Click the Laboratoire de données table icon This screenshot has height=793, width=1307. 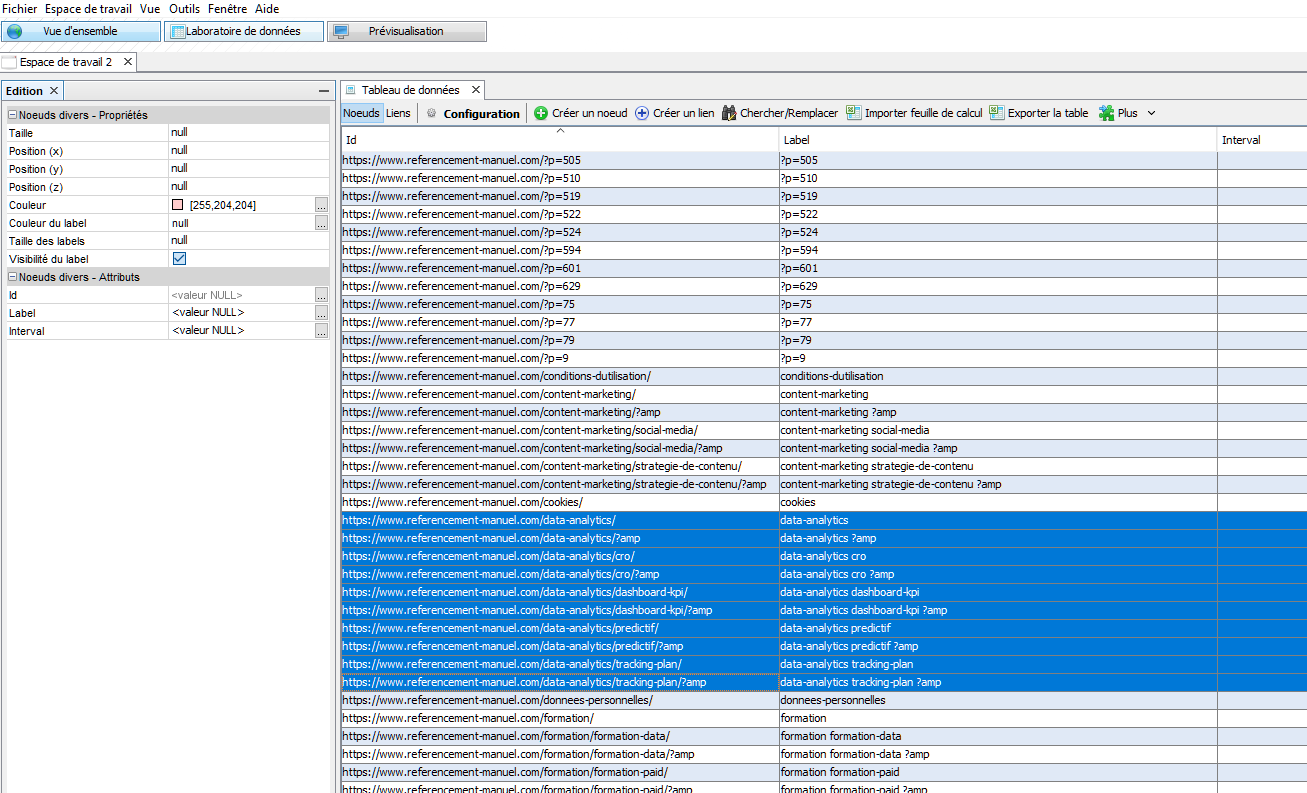point(177,31)
